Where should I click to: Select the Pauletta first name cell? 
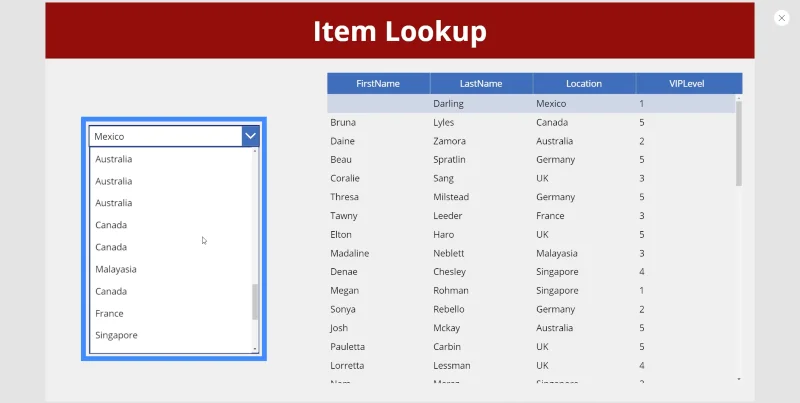click(347, 347)
